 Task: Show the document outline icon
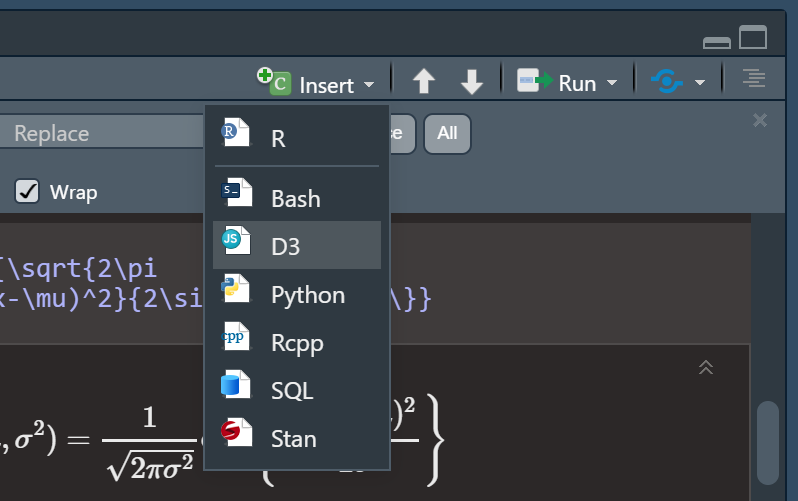pyautogui.click(x=754, y=78)
